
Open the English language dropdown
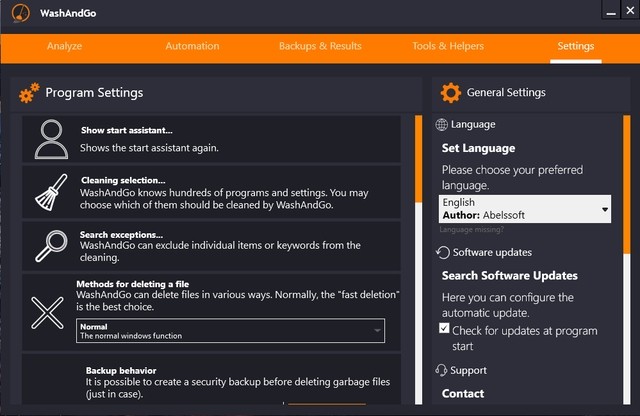[x=525, y=209]
